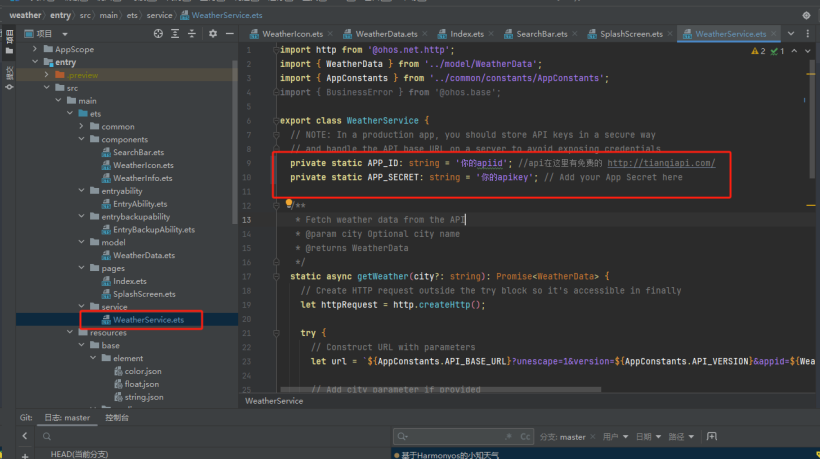This screenshot has width=820, height=459.
Task: Expand the common folder
Action: pyautogui.click(x=81, y=126)
